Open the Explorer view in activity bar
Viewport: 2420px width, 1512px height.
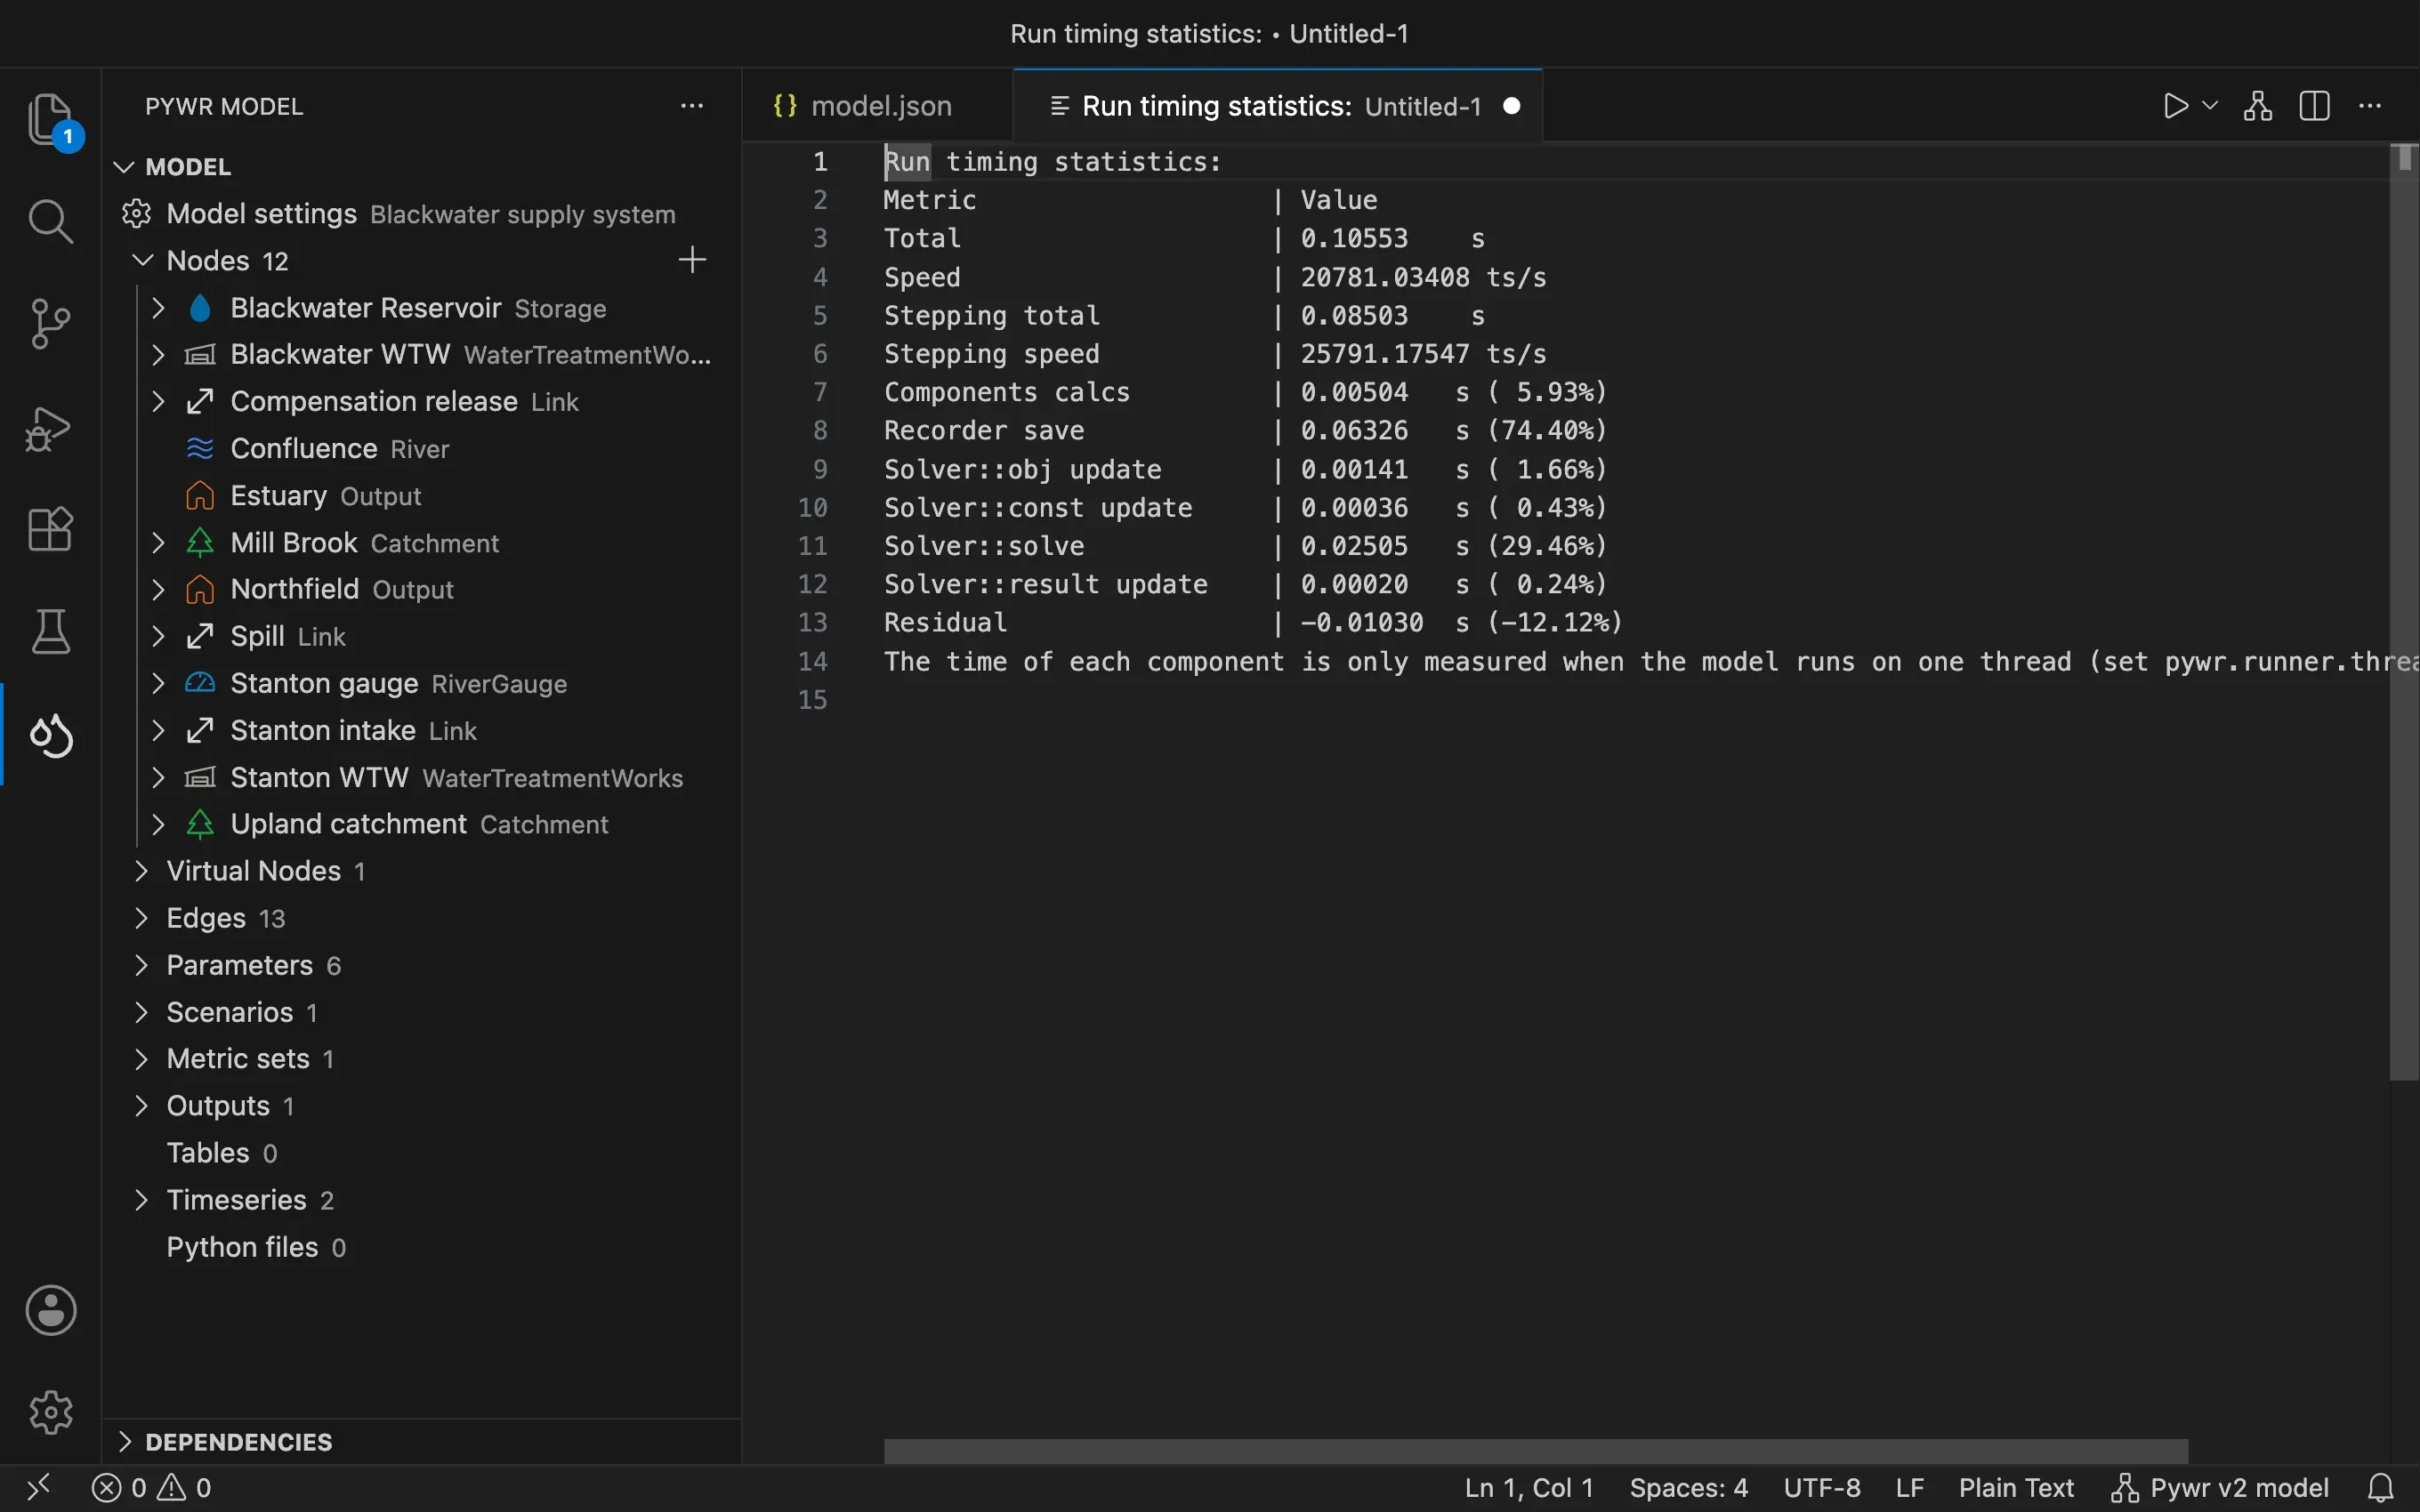50,119
